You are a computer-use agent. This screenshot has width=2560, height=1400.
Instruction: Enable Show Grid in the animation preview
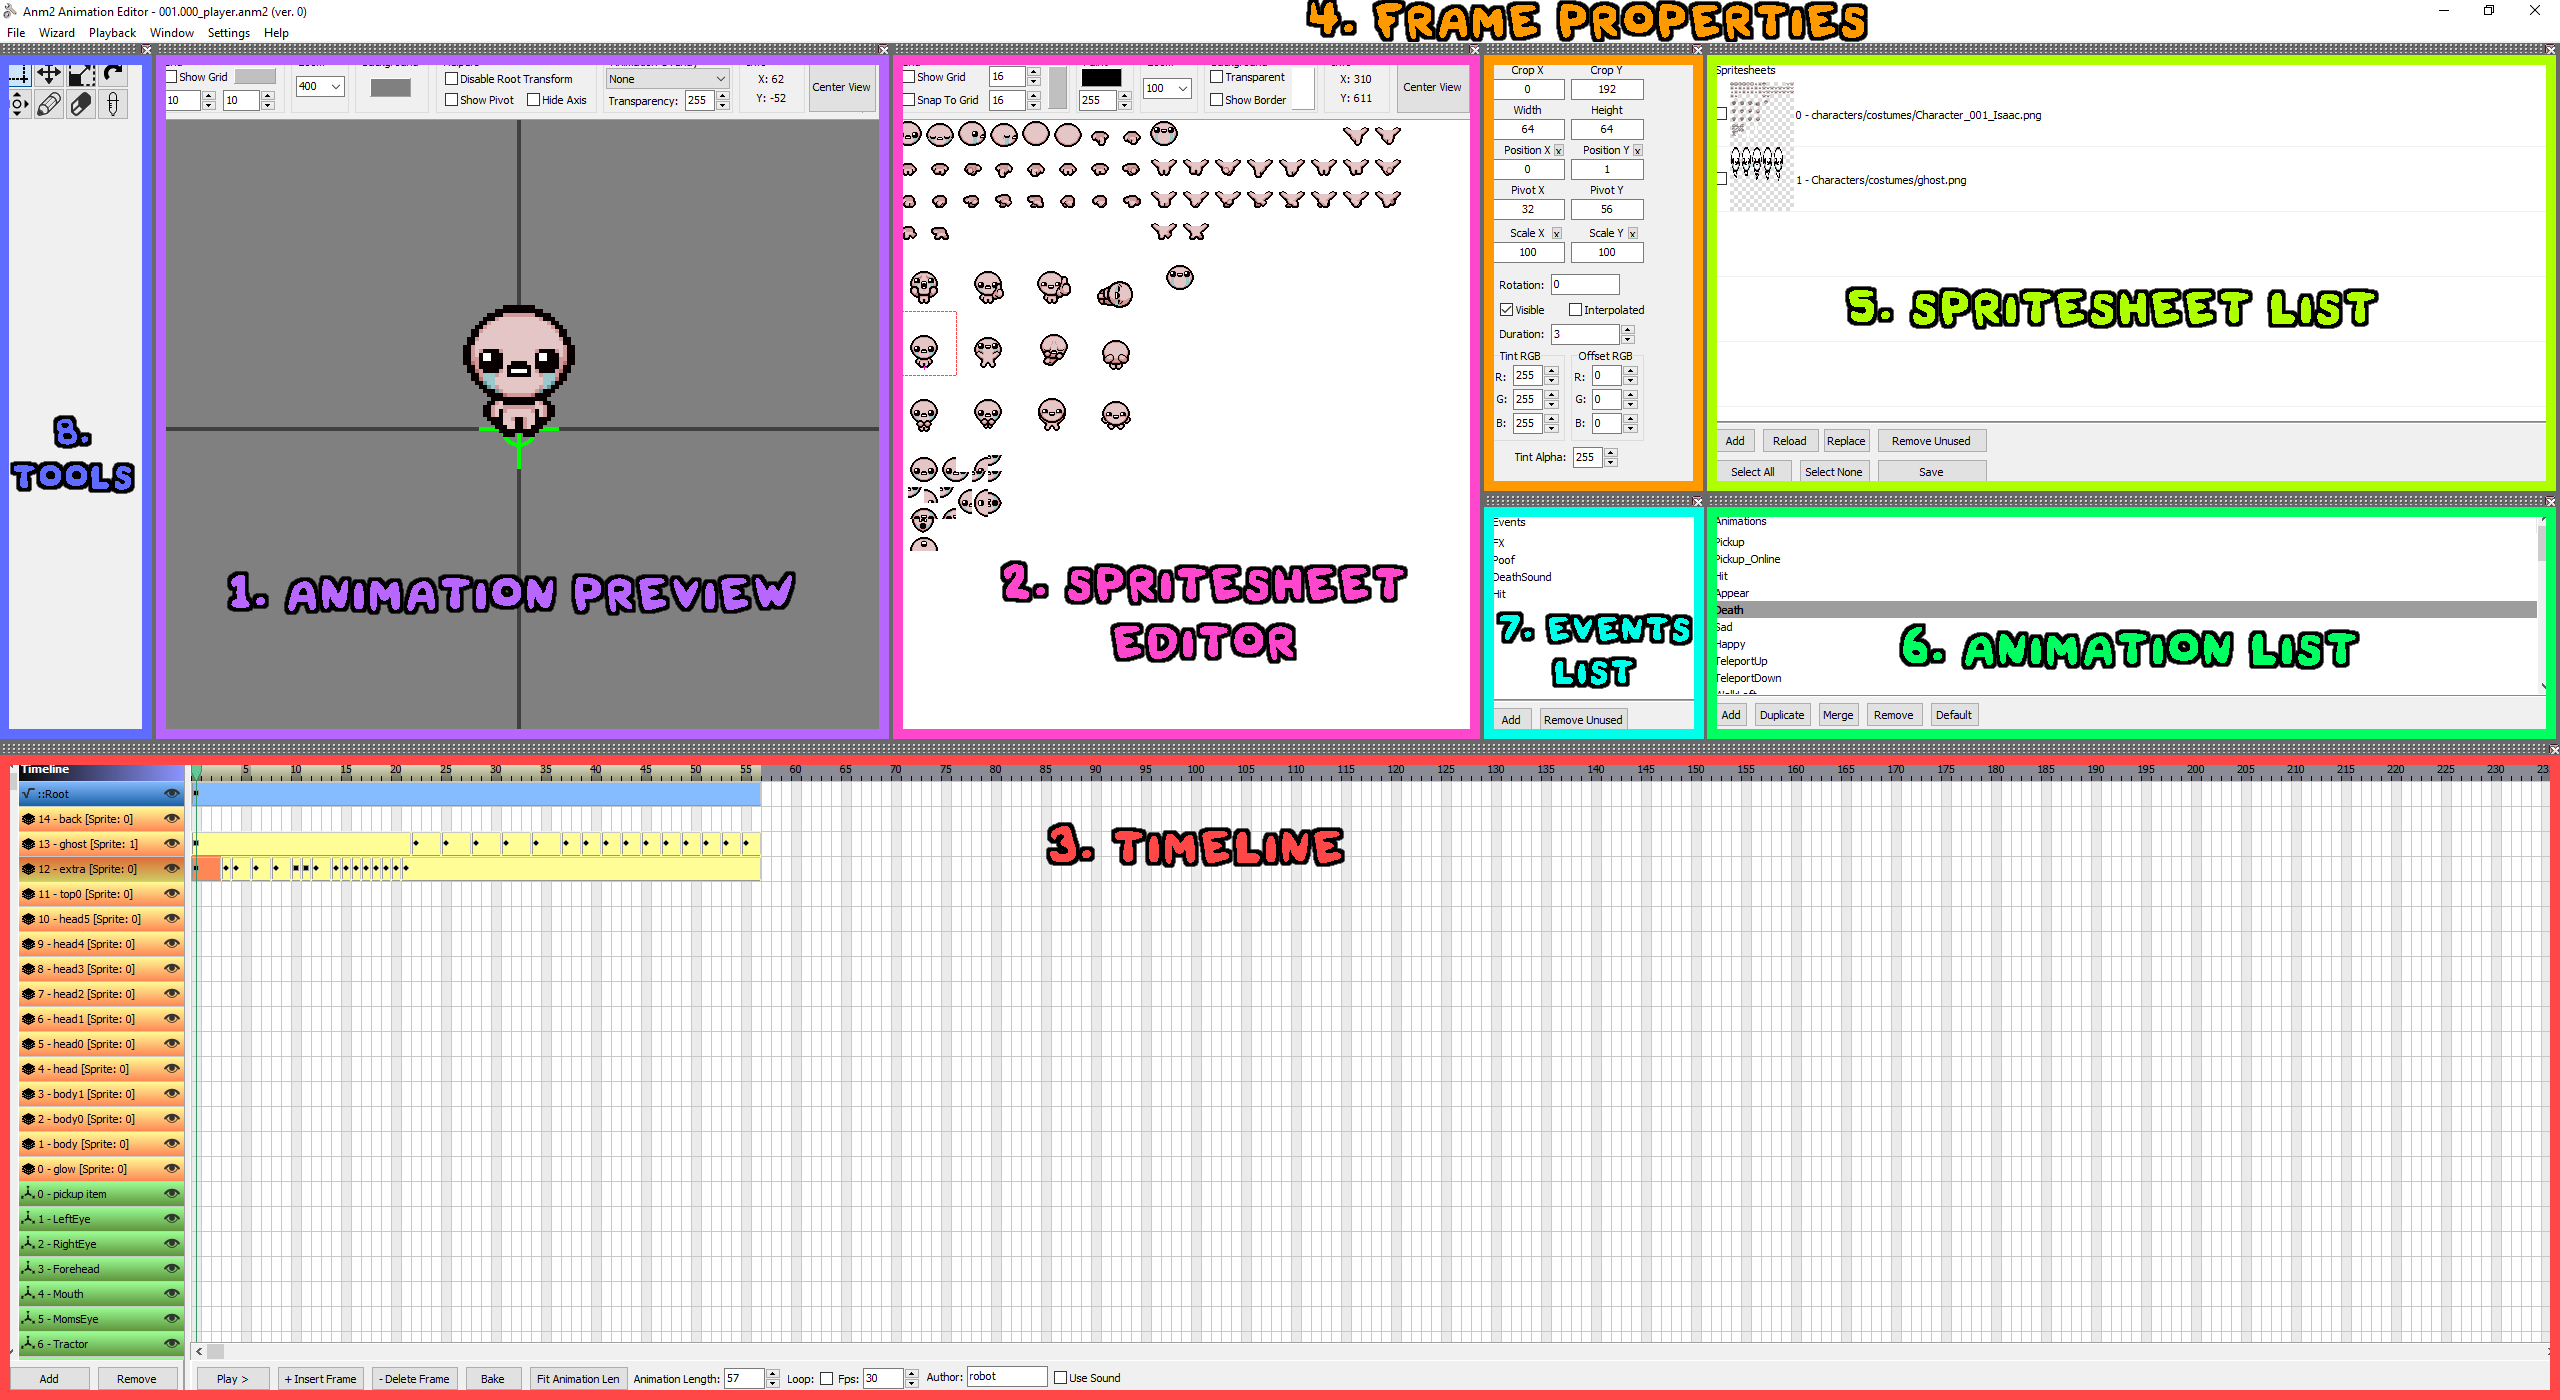coord(172,76)
